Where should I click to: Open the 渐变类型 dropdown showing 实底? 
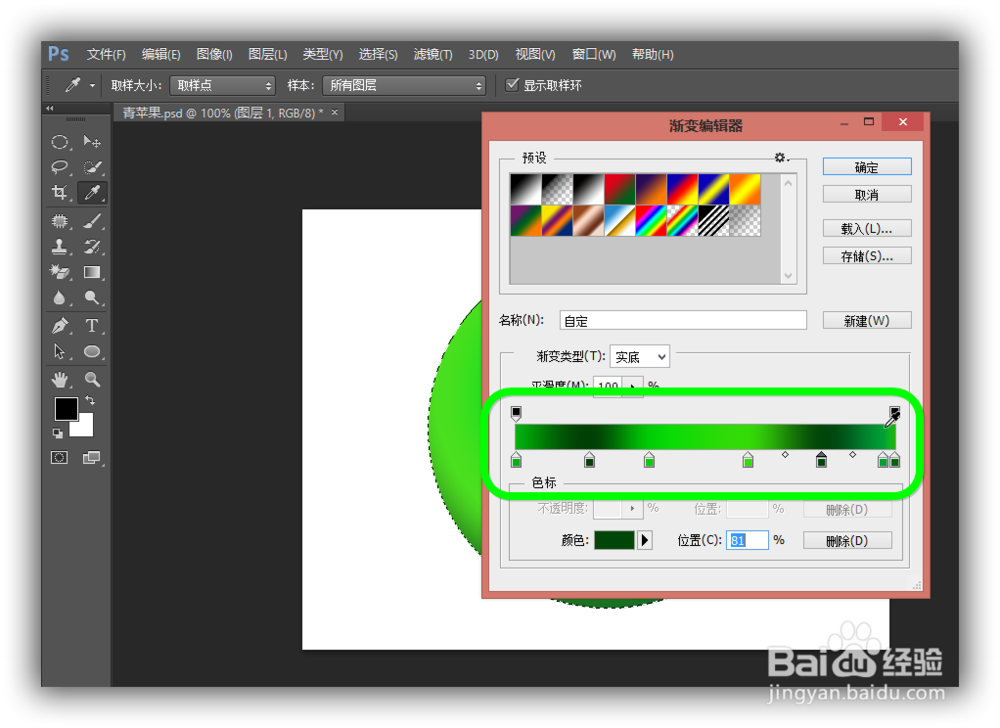(640, 357)
